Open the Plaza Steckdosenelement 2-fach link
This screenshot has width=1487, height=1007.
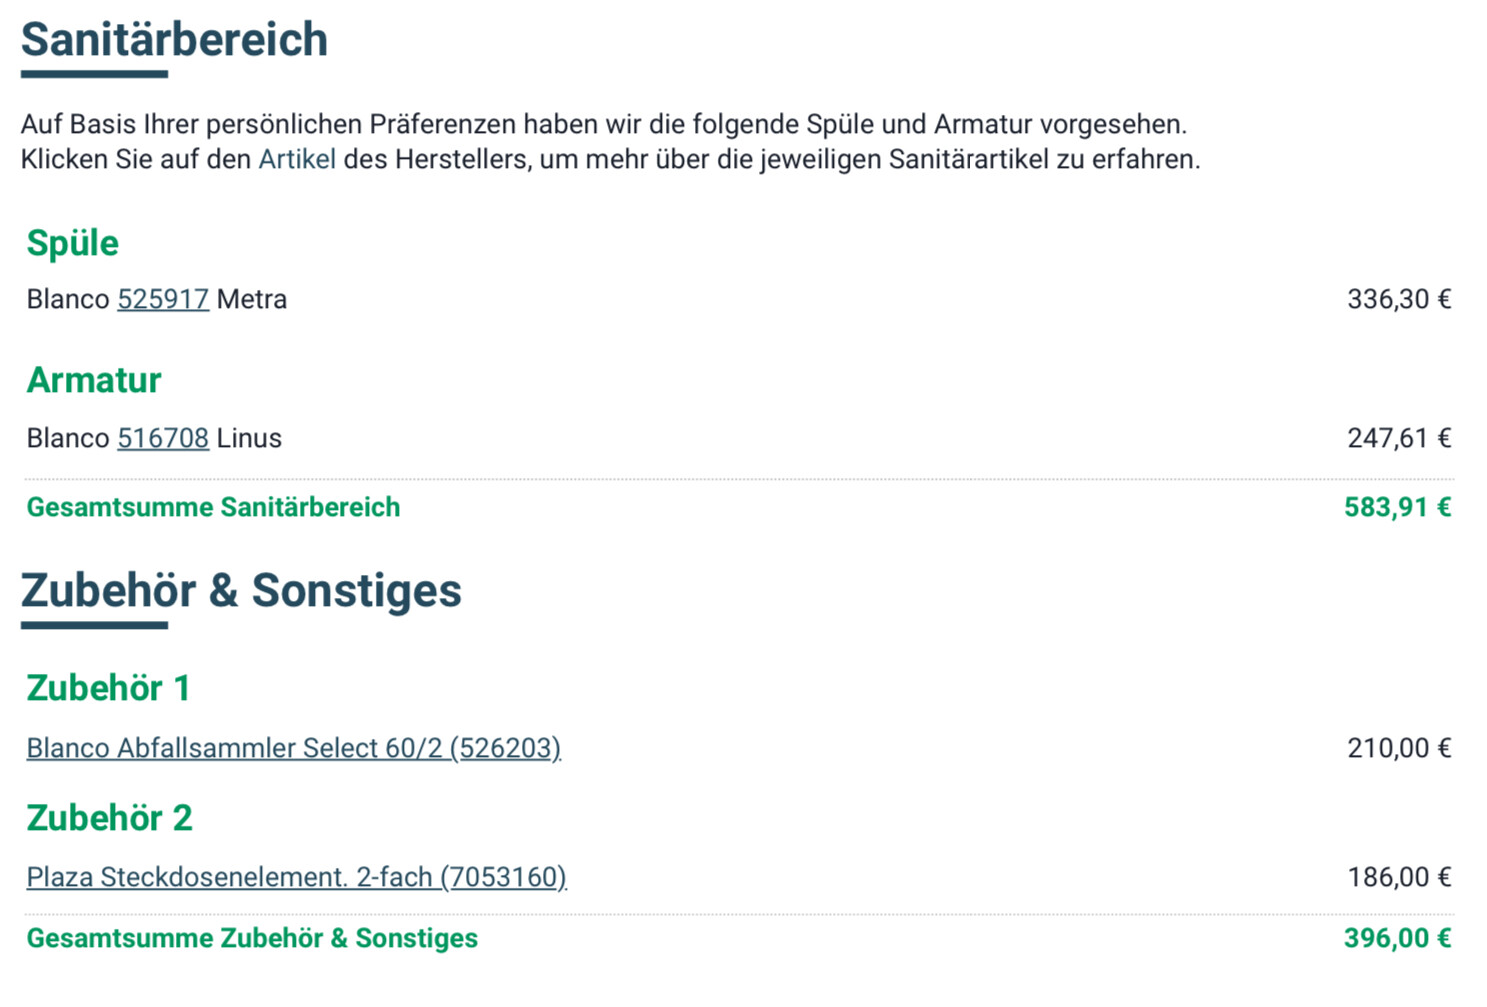[x=296, y=877]
